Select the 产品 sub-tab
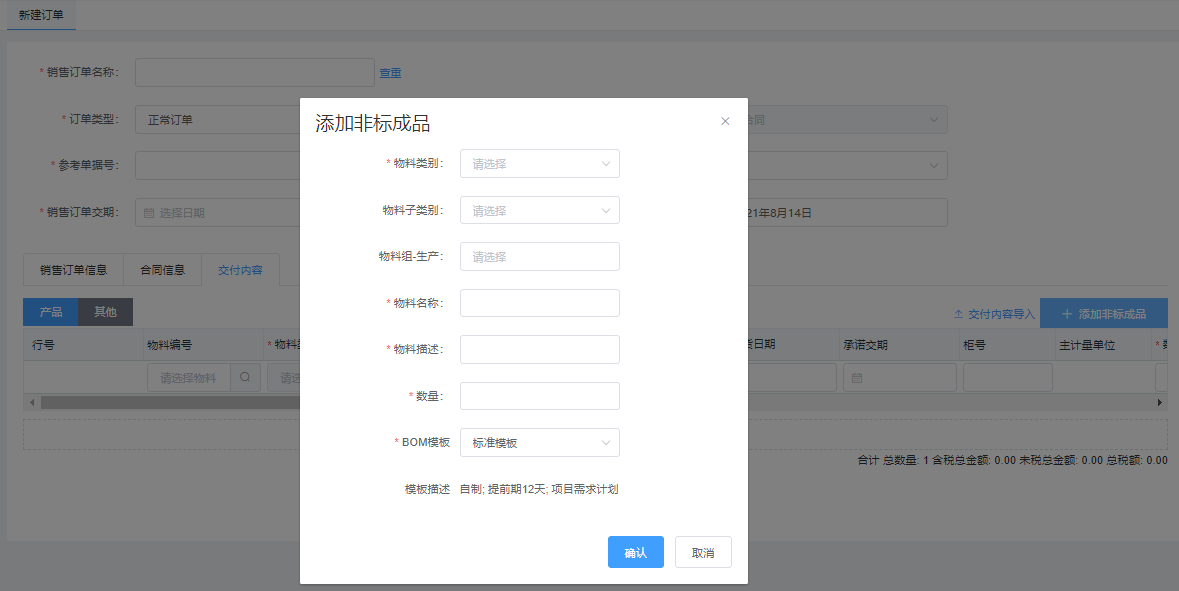Image resolution: width=1179 pixels, height=591 pixels. (x=50, y=312)
